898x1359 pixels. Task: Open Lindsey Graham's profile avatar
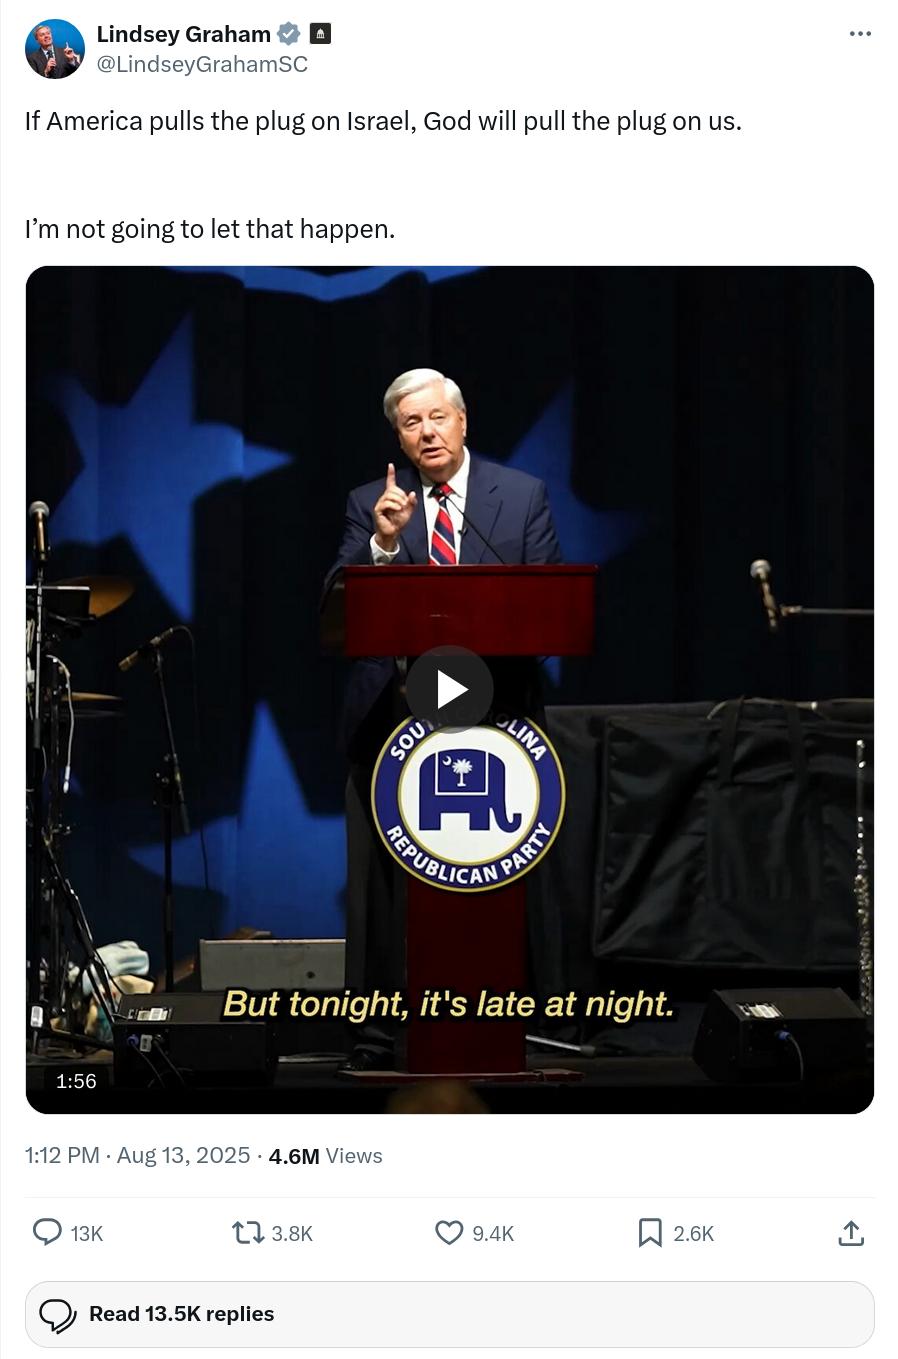54,48
